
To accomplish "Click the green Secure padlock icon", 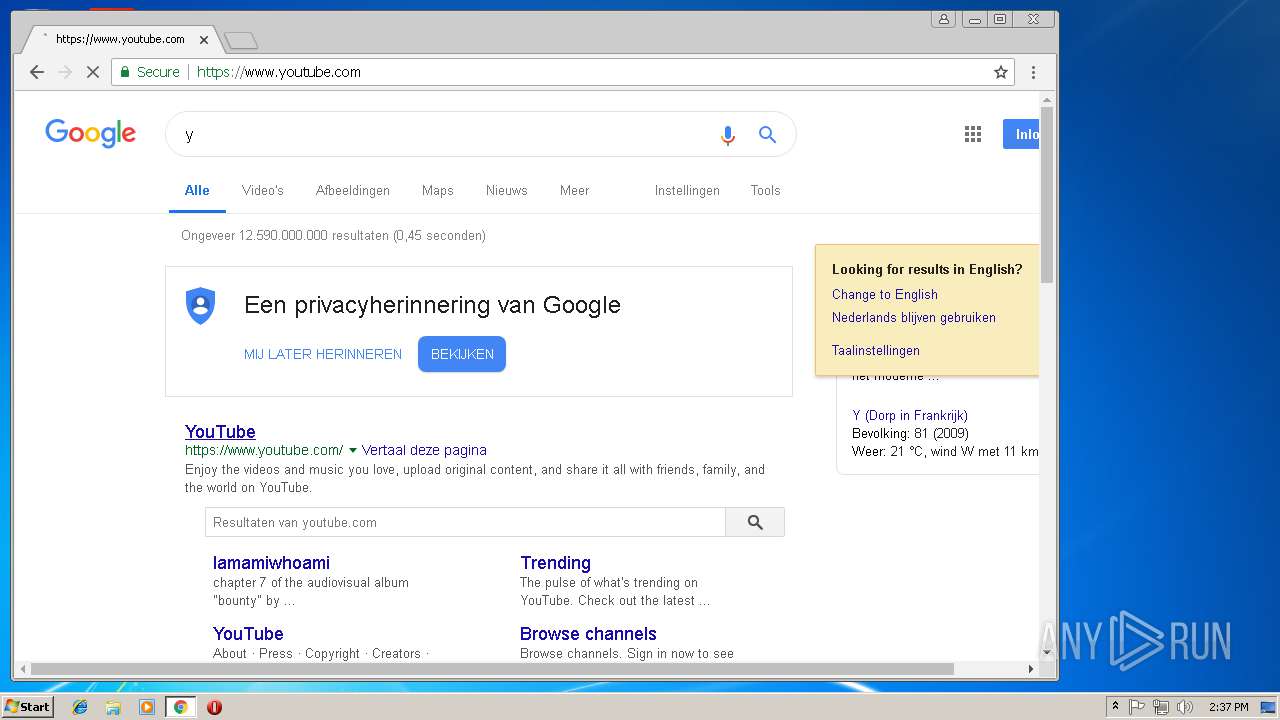I will click(125, 72).
